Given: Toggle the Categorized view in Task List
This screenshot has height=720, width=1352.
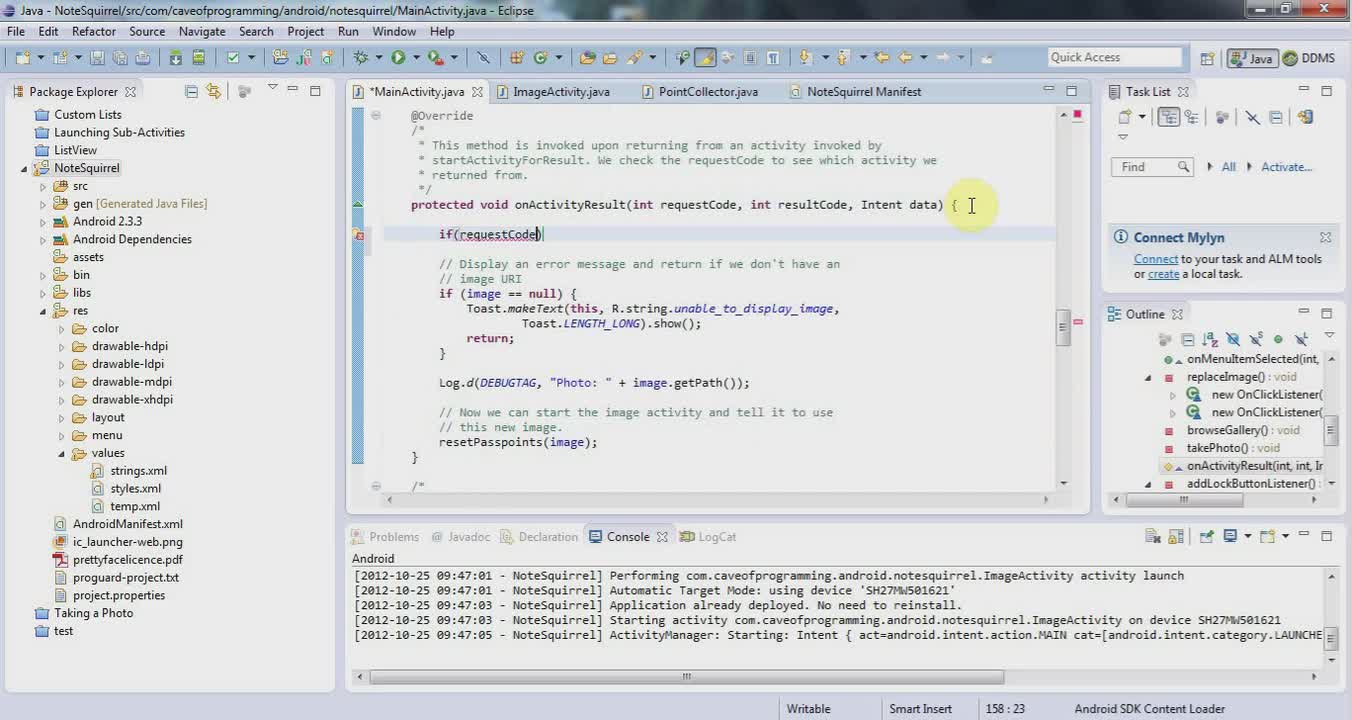Looking at the screenshot, I should click(1168, 118).
